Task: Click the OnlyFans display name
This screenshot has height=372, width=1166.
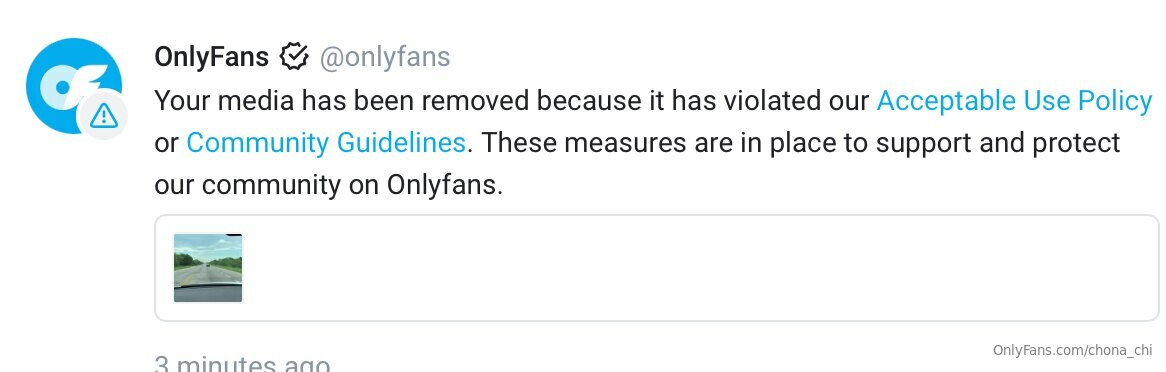Action: point(212,57)
